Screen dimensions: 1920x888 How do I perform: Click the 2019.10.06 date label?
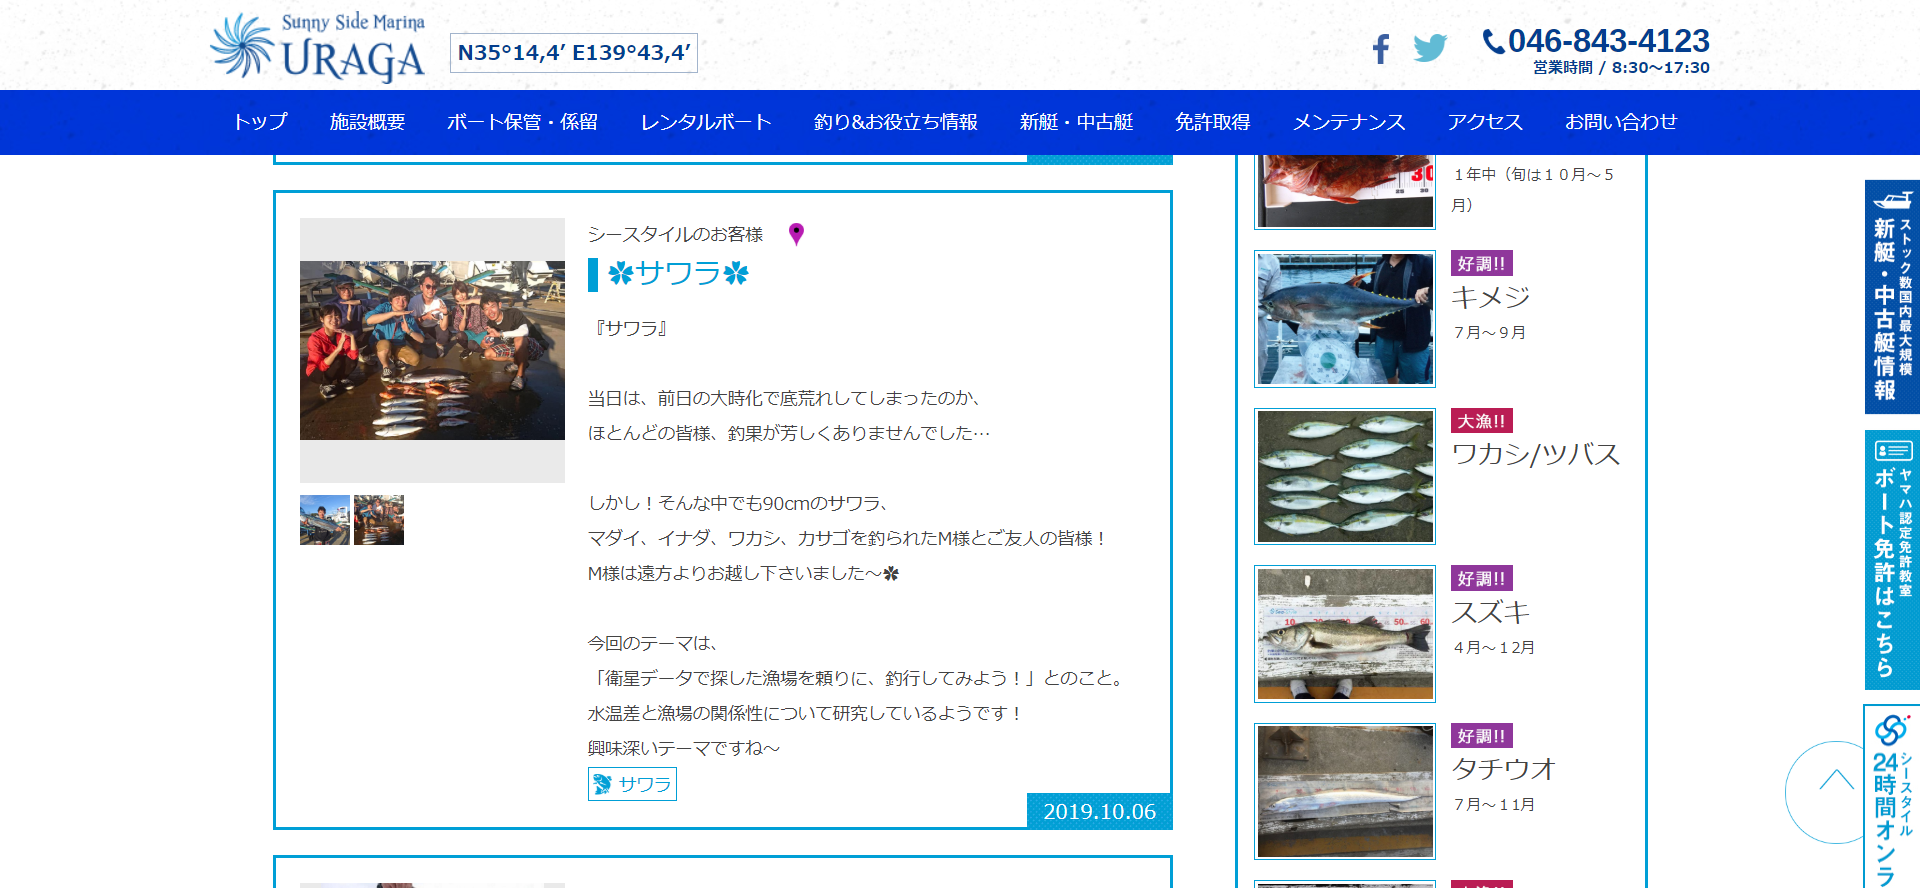click(x=1100, y=811)
